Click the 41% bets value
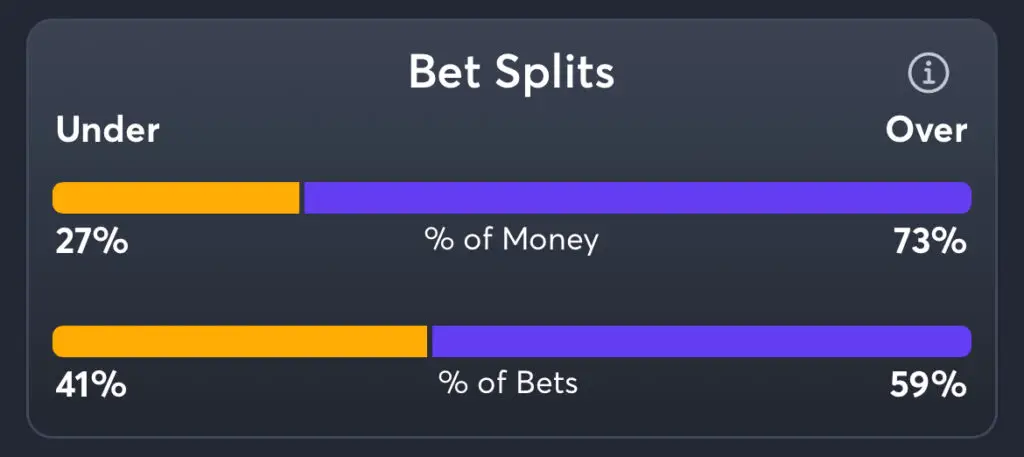Screen dimensions: 1024x457 point(90,384)
